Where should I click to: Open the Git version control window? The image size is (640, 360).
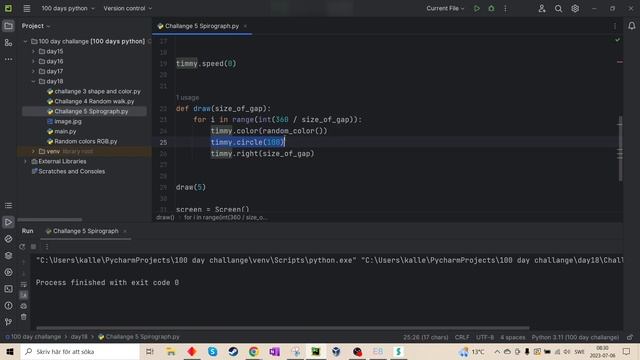pos(8,322)
